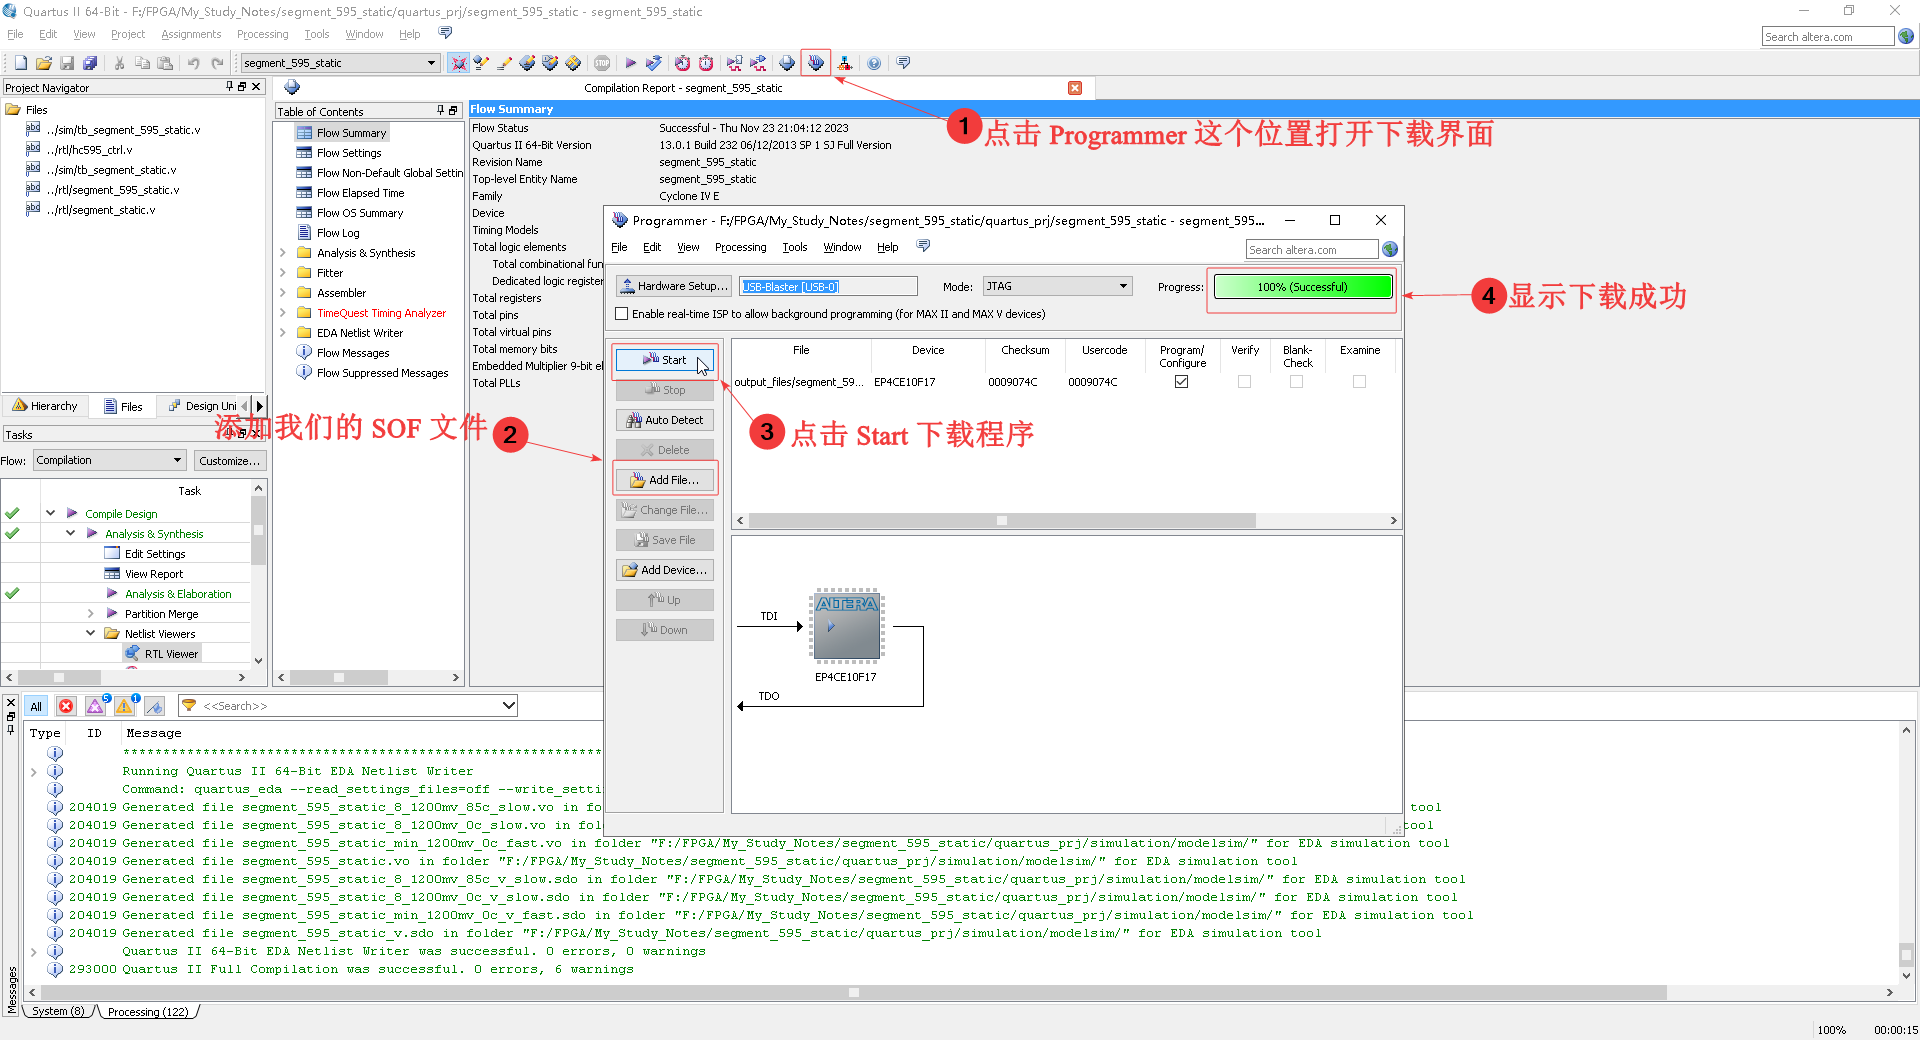
Task: Click the blue Help question-mark toolbar icon
Action: click(874, 63)
